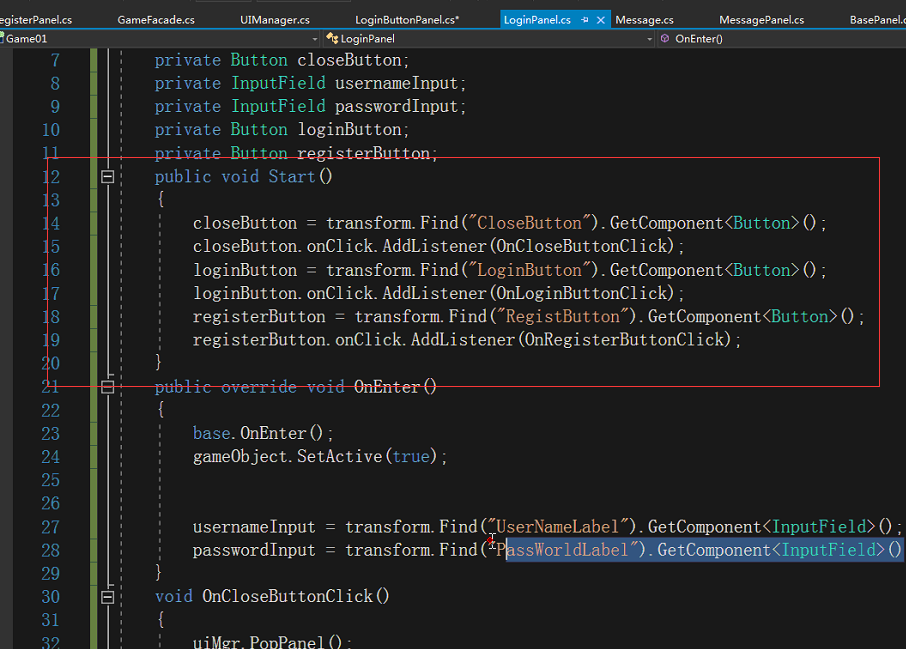Open the LoginButtonPanel.cs* tab
Screen dimensions: 906x649
coord(407,20)
